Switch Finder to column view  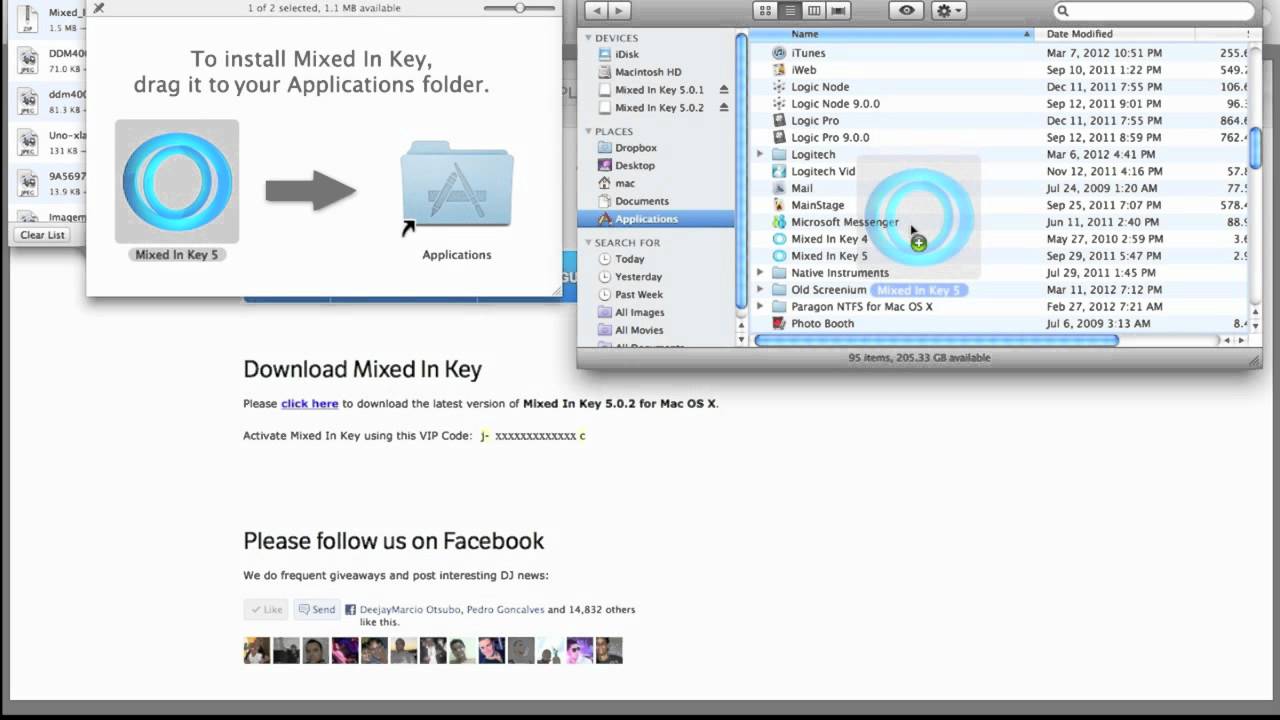(x=814, y=10)
